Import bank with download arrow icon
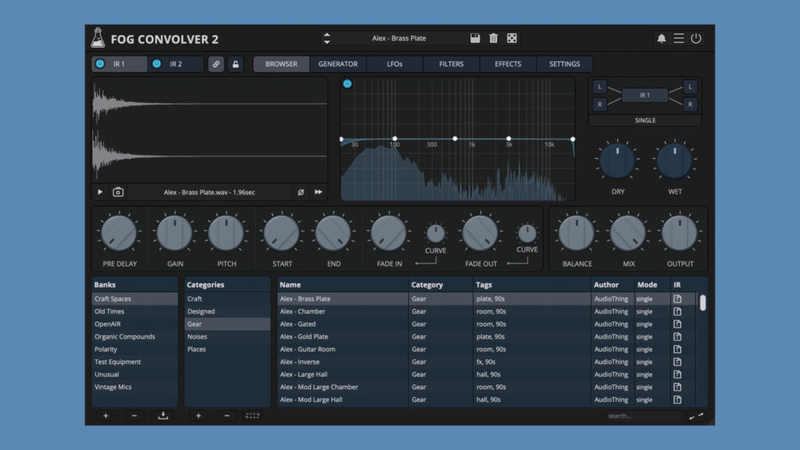 (x=163, y=416)
